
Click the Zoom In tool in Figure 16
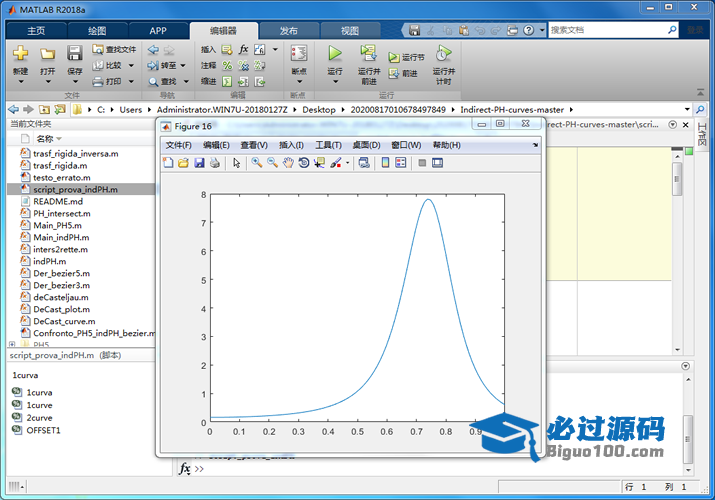pyautogui.click(x=257, y=163)
